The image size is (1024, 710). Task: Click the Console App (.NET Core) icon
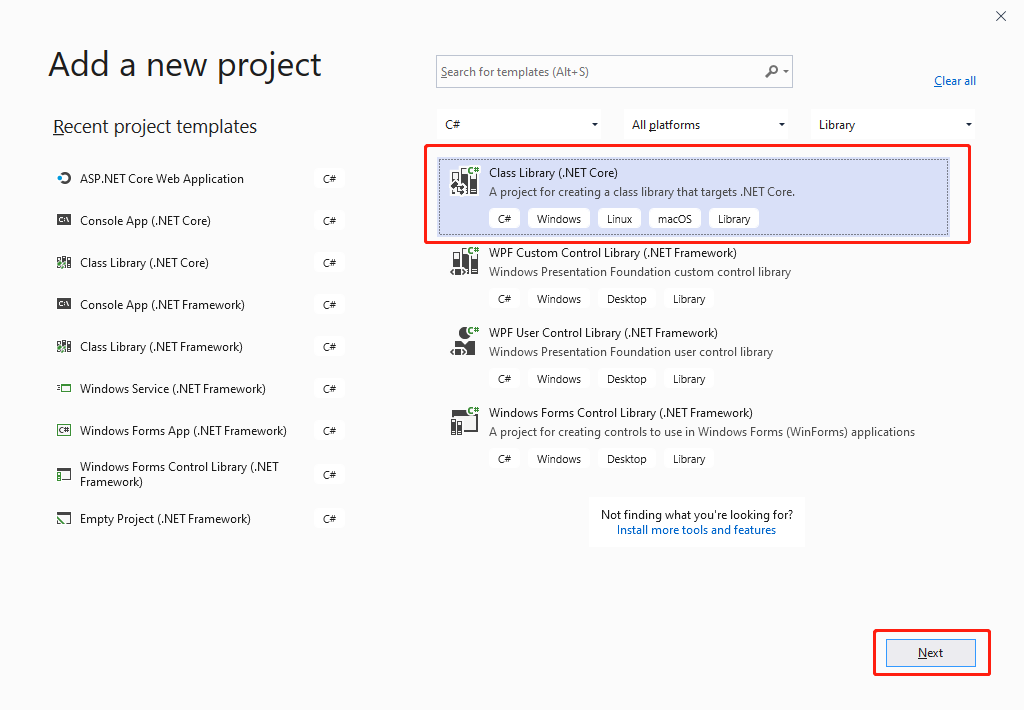click(64, 220)
